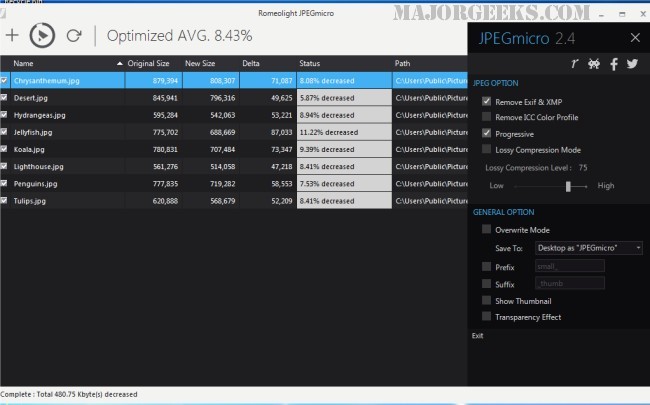The image size is (650, 405).
Task: Start optimization with the play button
Action: point(42,35)
